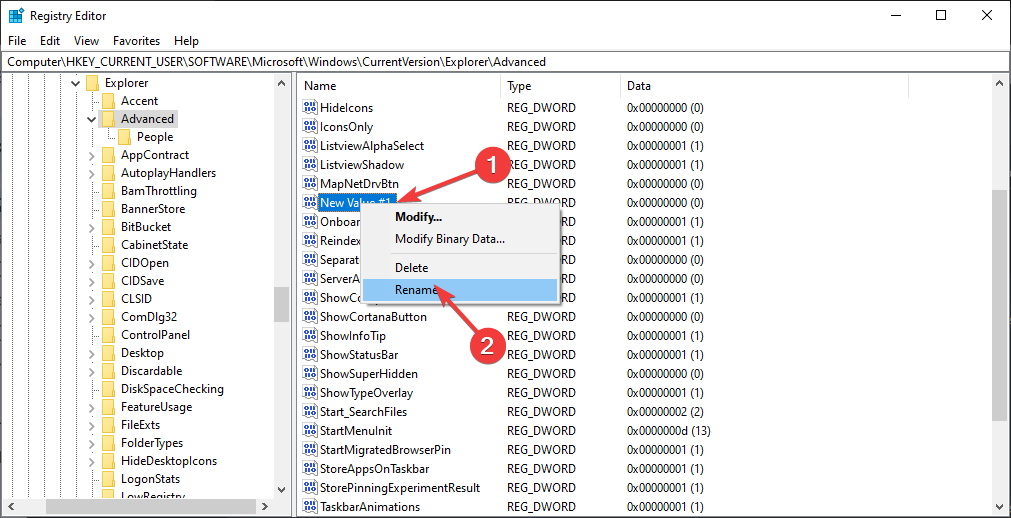The height and width of the screenshot is (518, 1011).
Task: Click the data 0x0000000d (13)
Action: tap(669, 430)
